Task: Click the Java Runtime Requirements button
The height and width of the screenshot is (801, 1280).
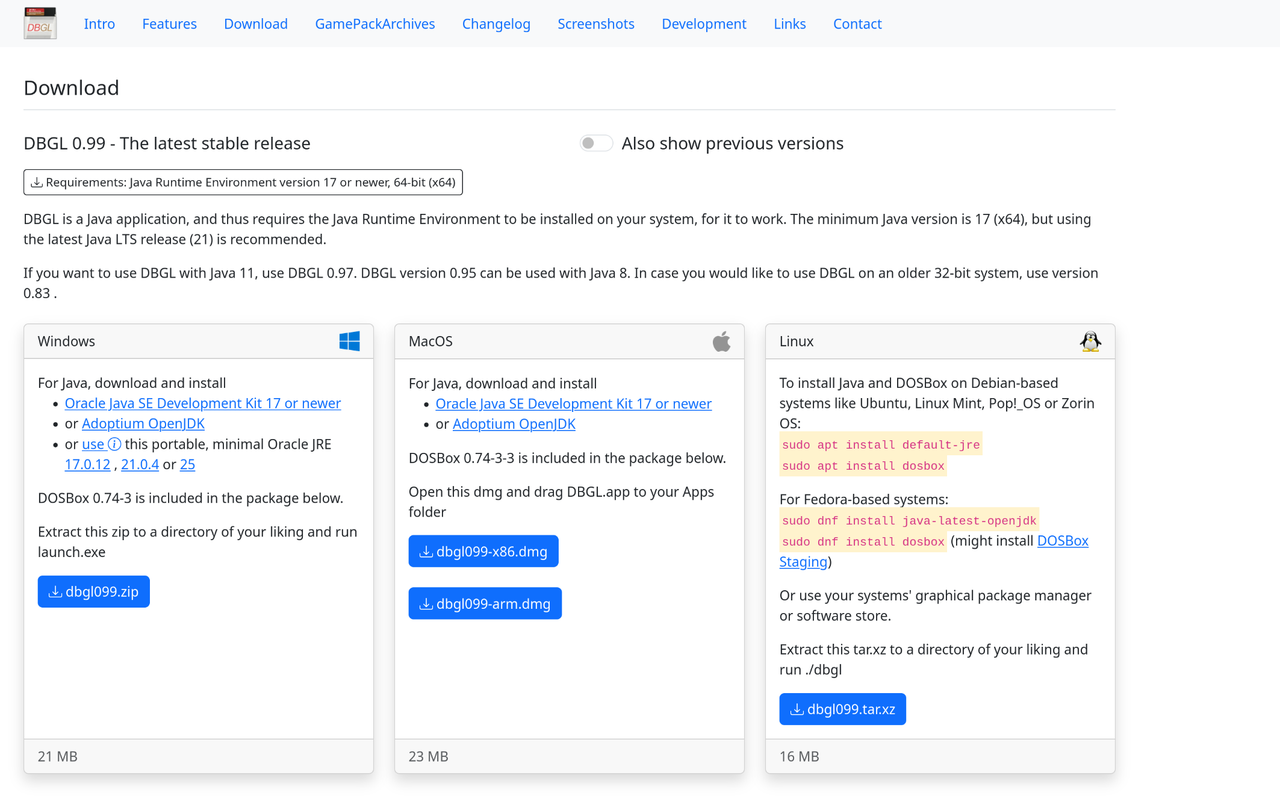Action: 243,182
